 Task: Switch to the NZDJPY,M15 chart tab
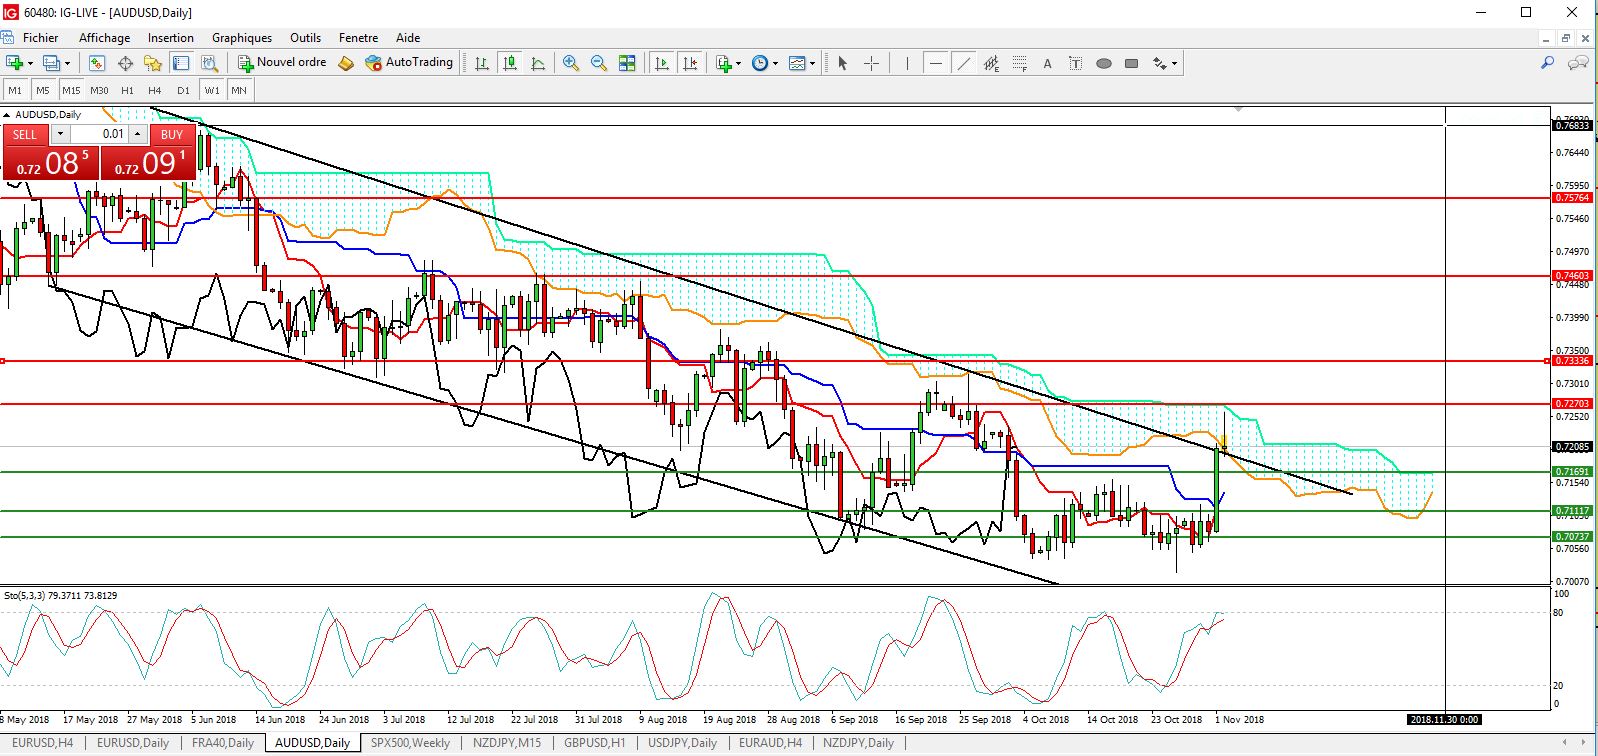507,743
